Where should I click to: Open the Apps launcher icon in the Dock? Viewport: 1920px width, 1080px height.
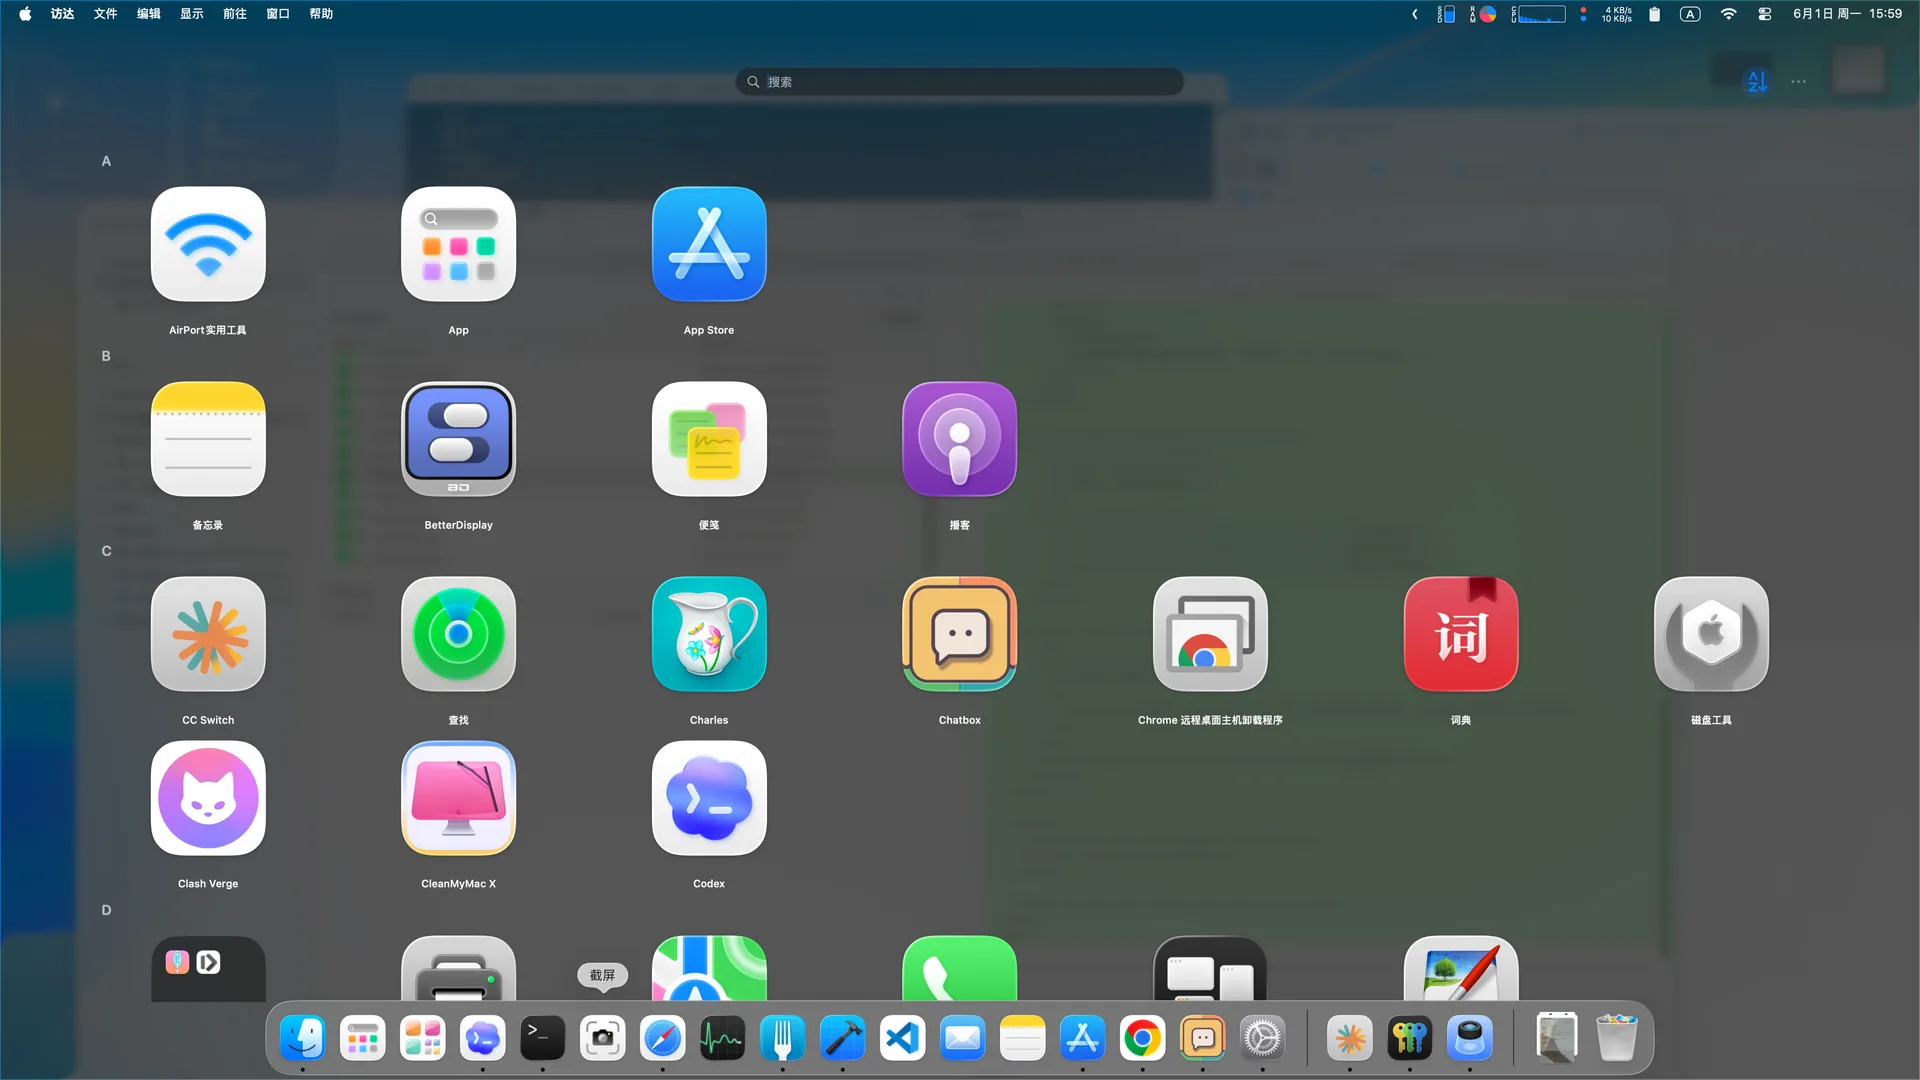pos(362,1039)
